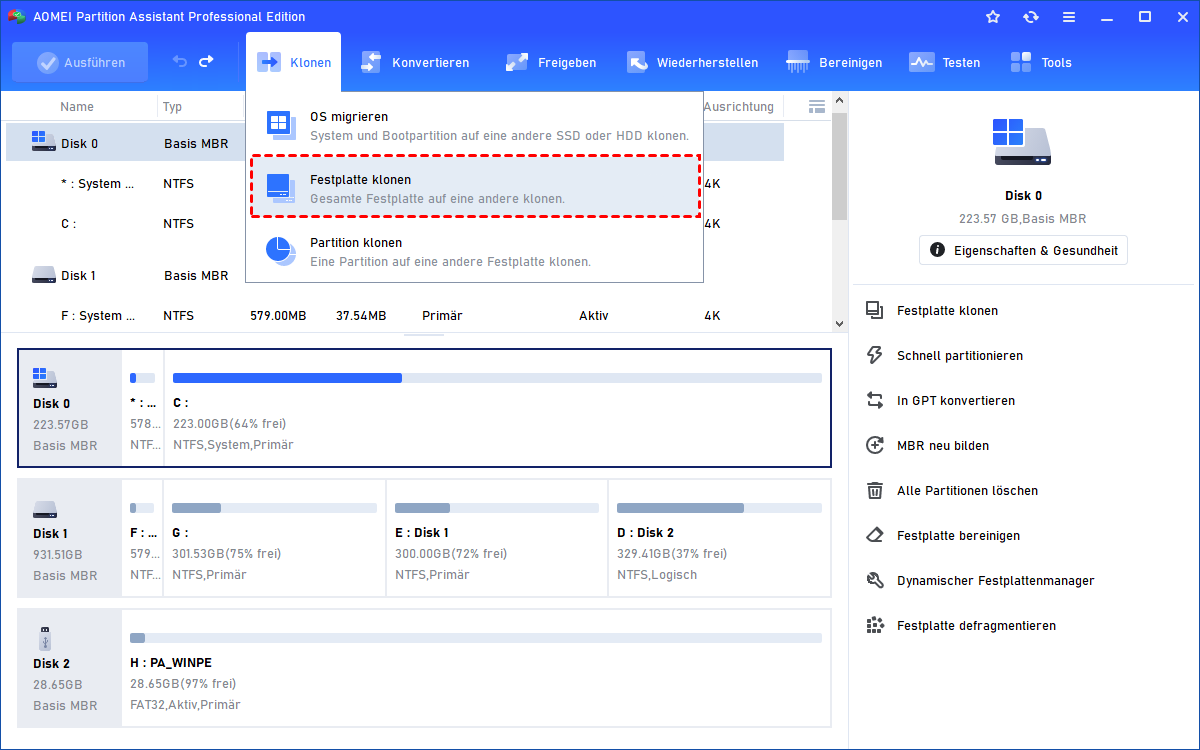
Task: Click the Partition klonen pie icon
Action: click(x=281, y=251)
